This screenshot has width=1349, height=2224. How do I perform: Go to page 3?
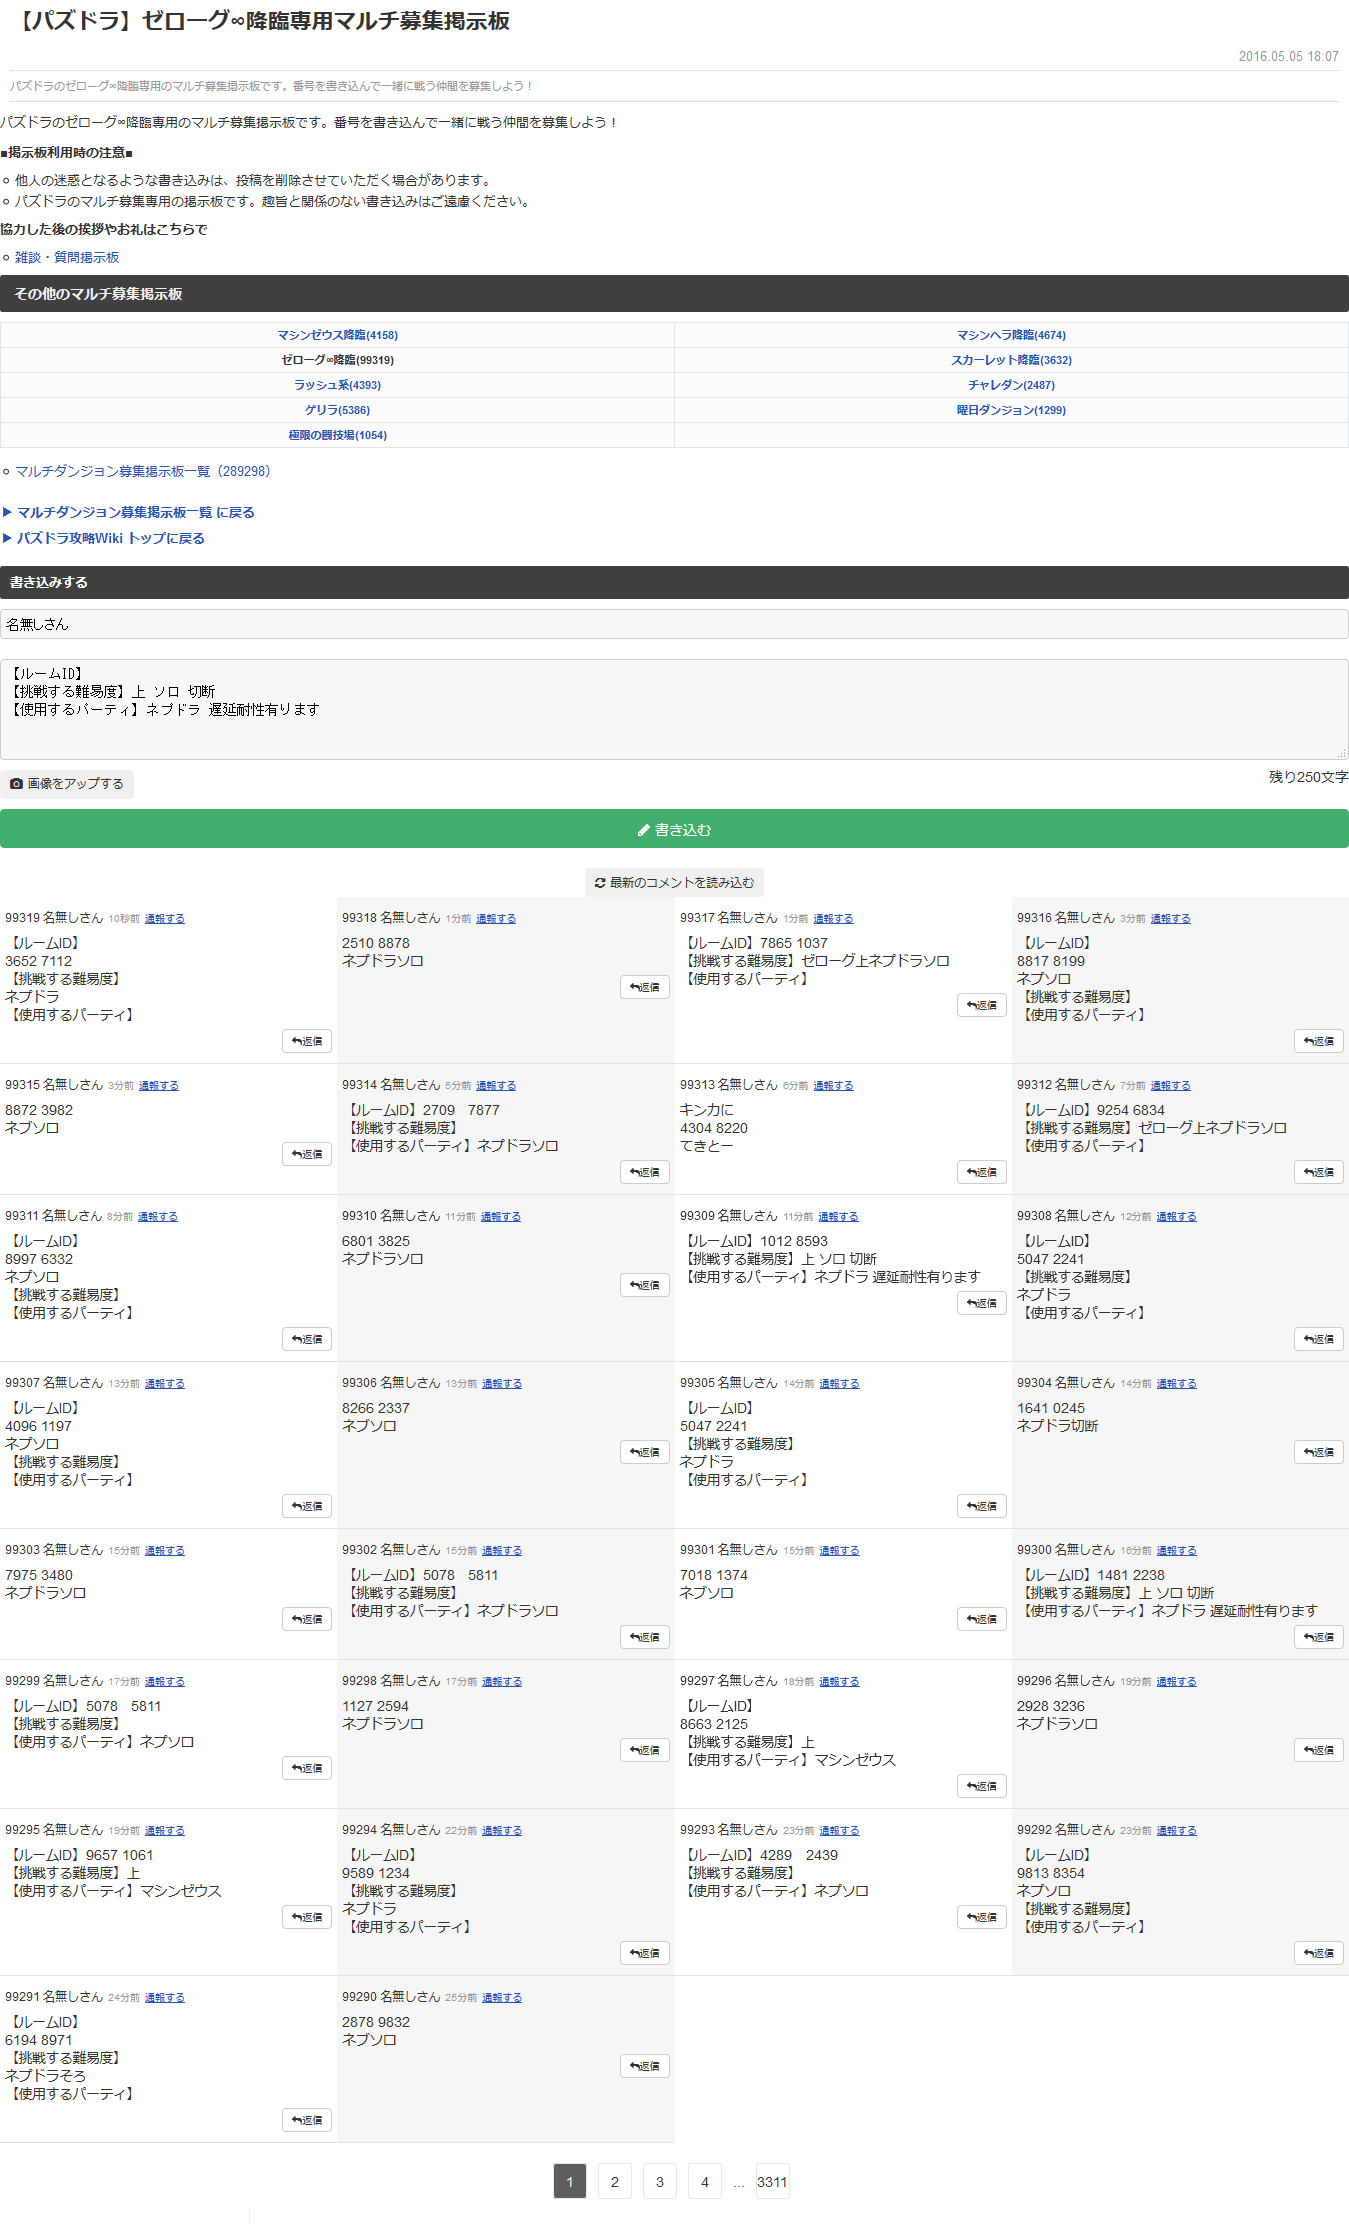click(660, 2182)
